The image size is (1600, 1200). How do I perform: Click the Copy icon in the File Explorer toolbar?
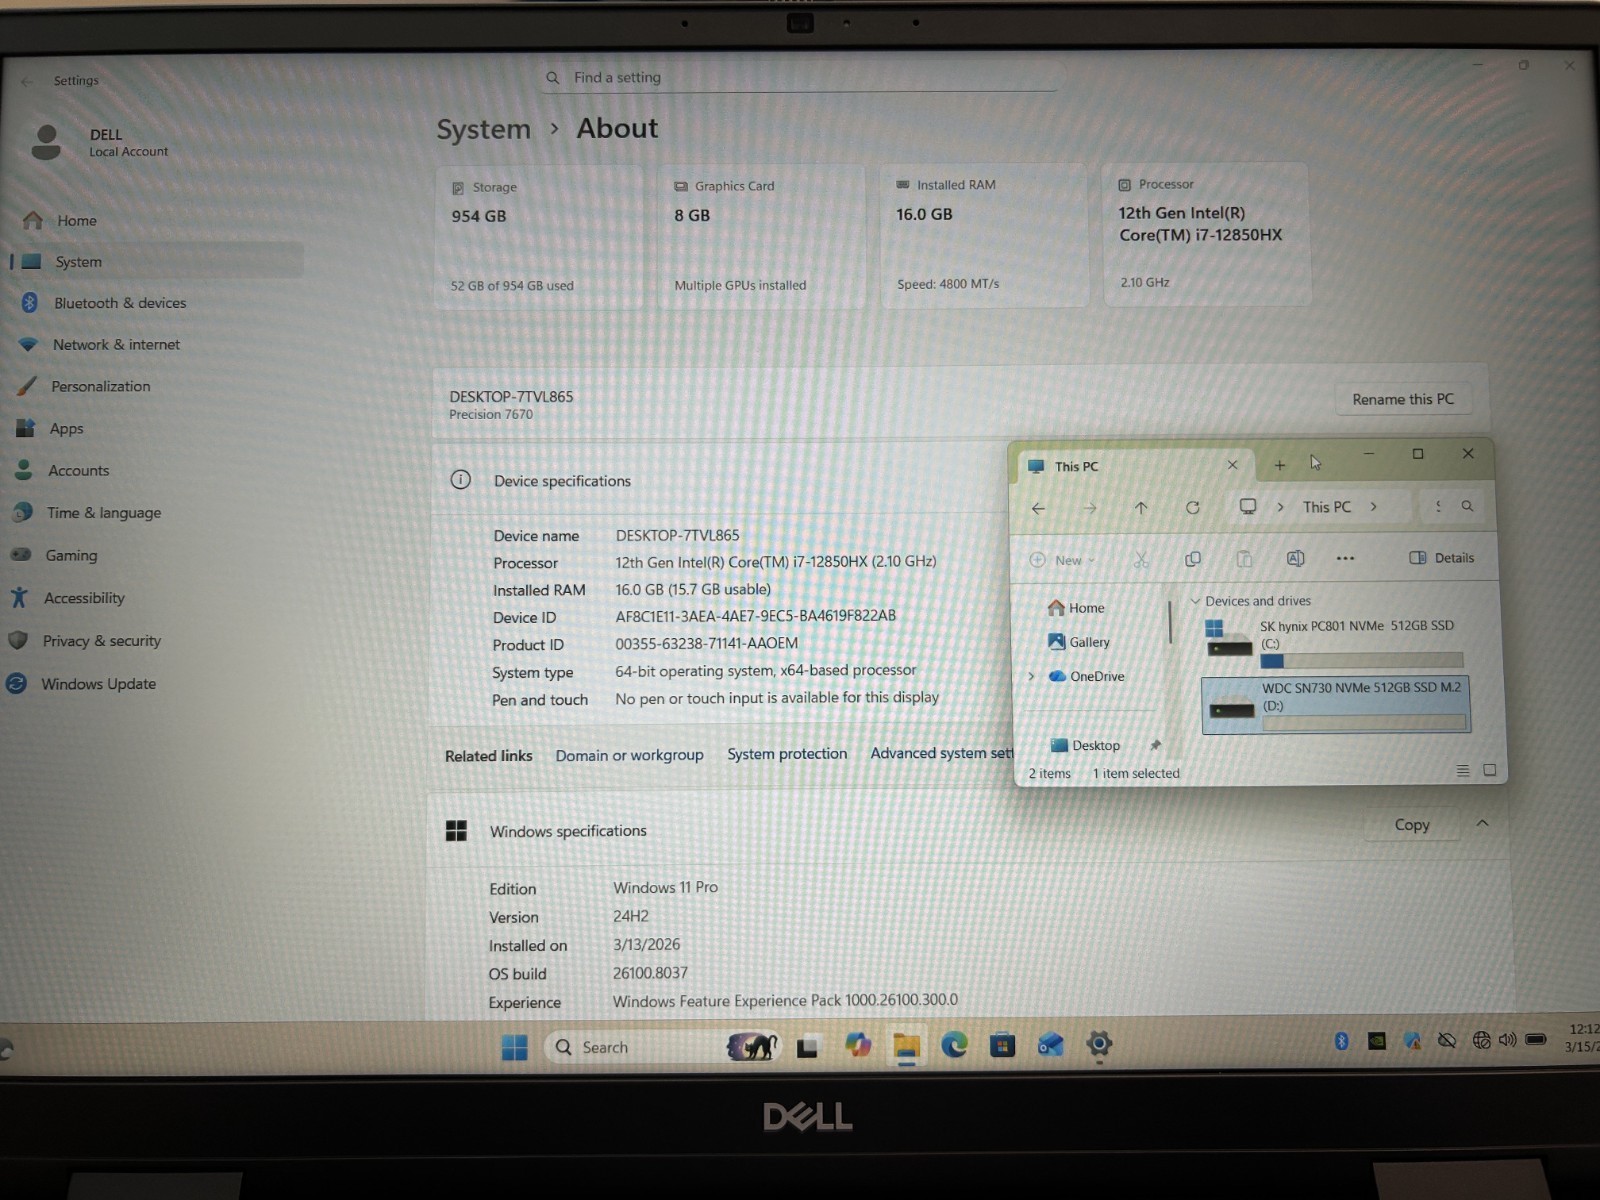click(x=1192, y=559)
